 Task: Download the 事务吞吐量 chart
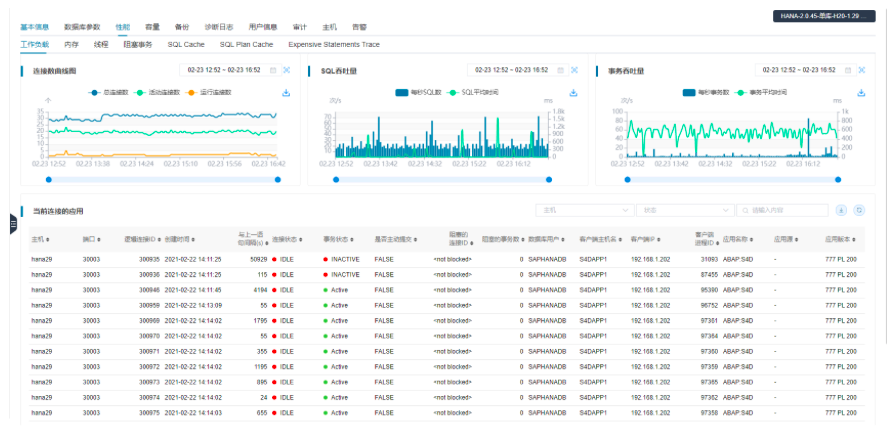point(861,93)
